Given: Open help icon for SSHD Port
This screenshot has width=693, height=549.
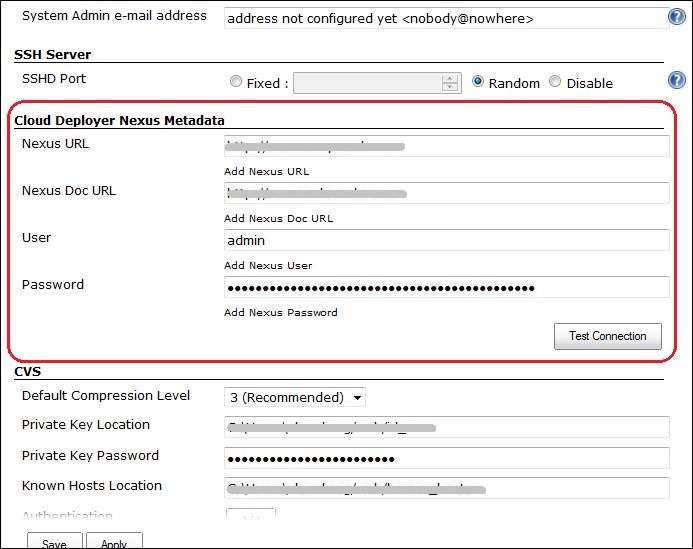Looking at the screenshot, I should coord(677,80).
